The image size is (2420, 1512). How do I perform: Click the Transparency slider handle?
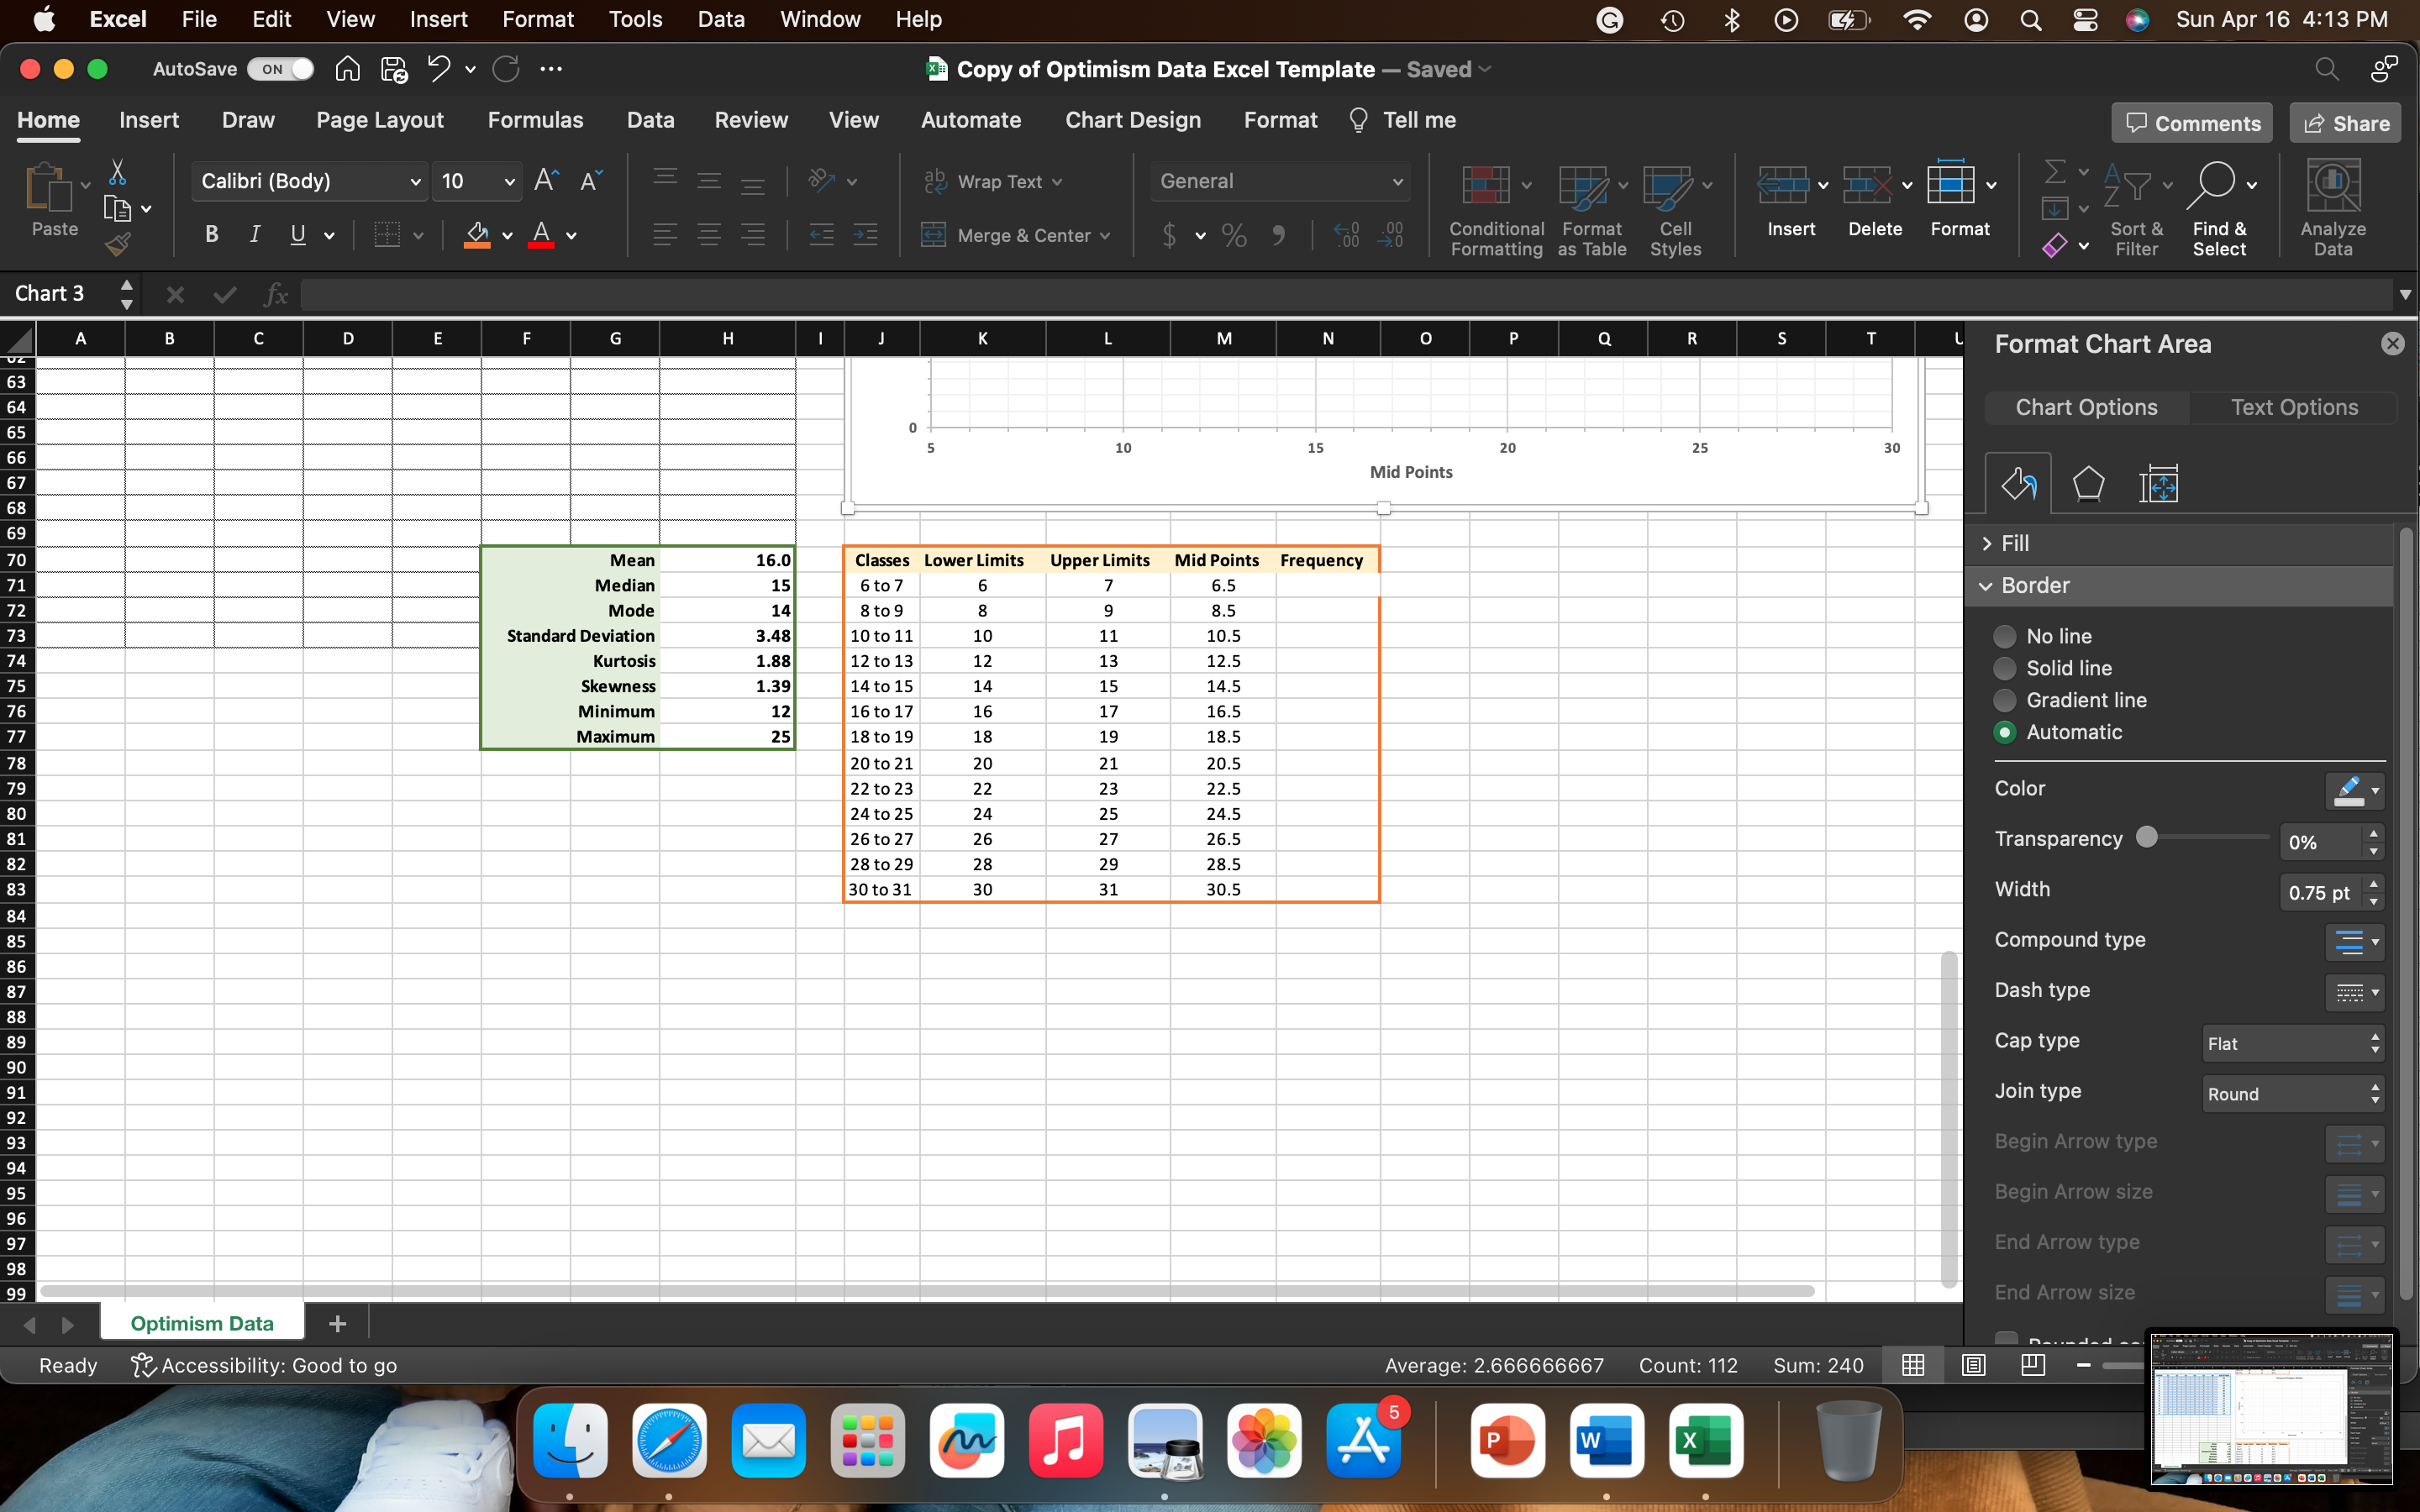click(x=2146, y=837)
